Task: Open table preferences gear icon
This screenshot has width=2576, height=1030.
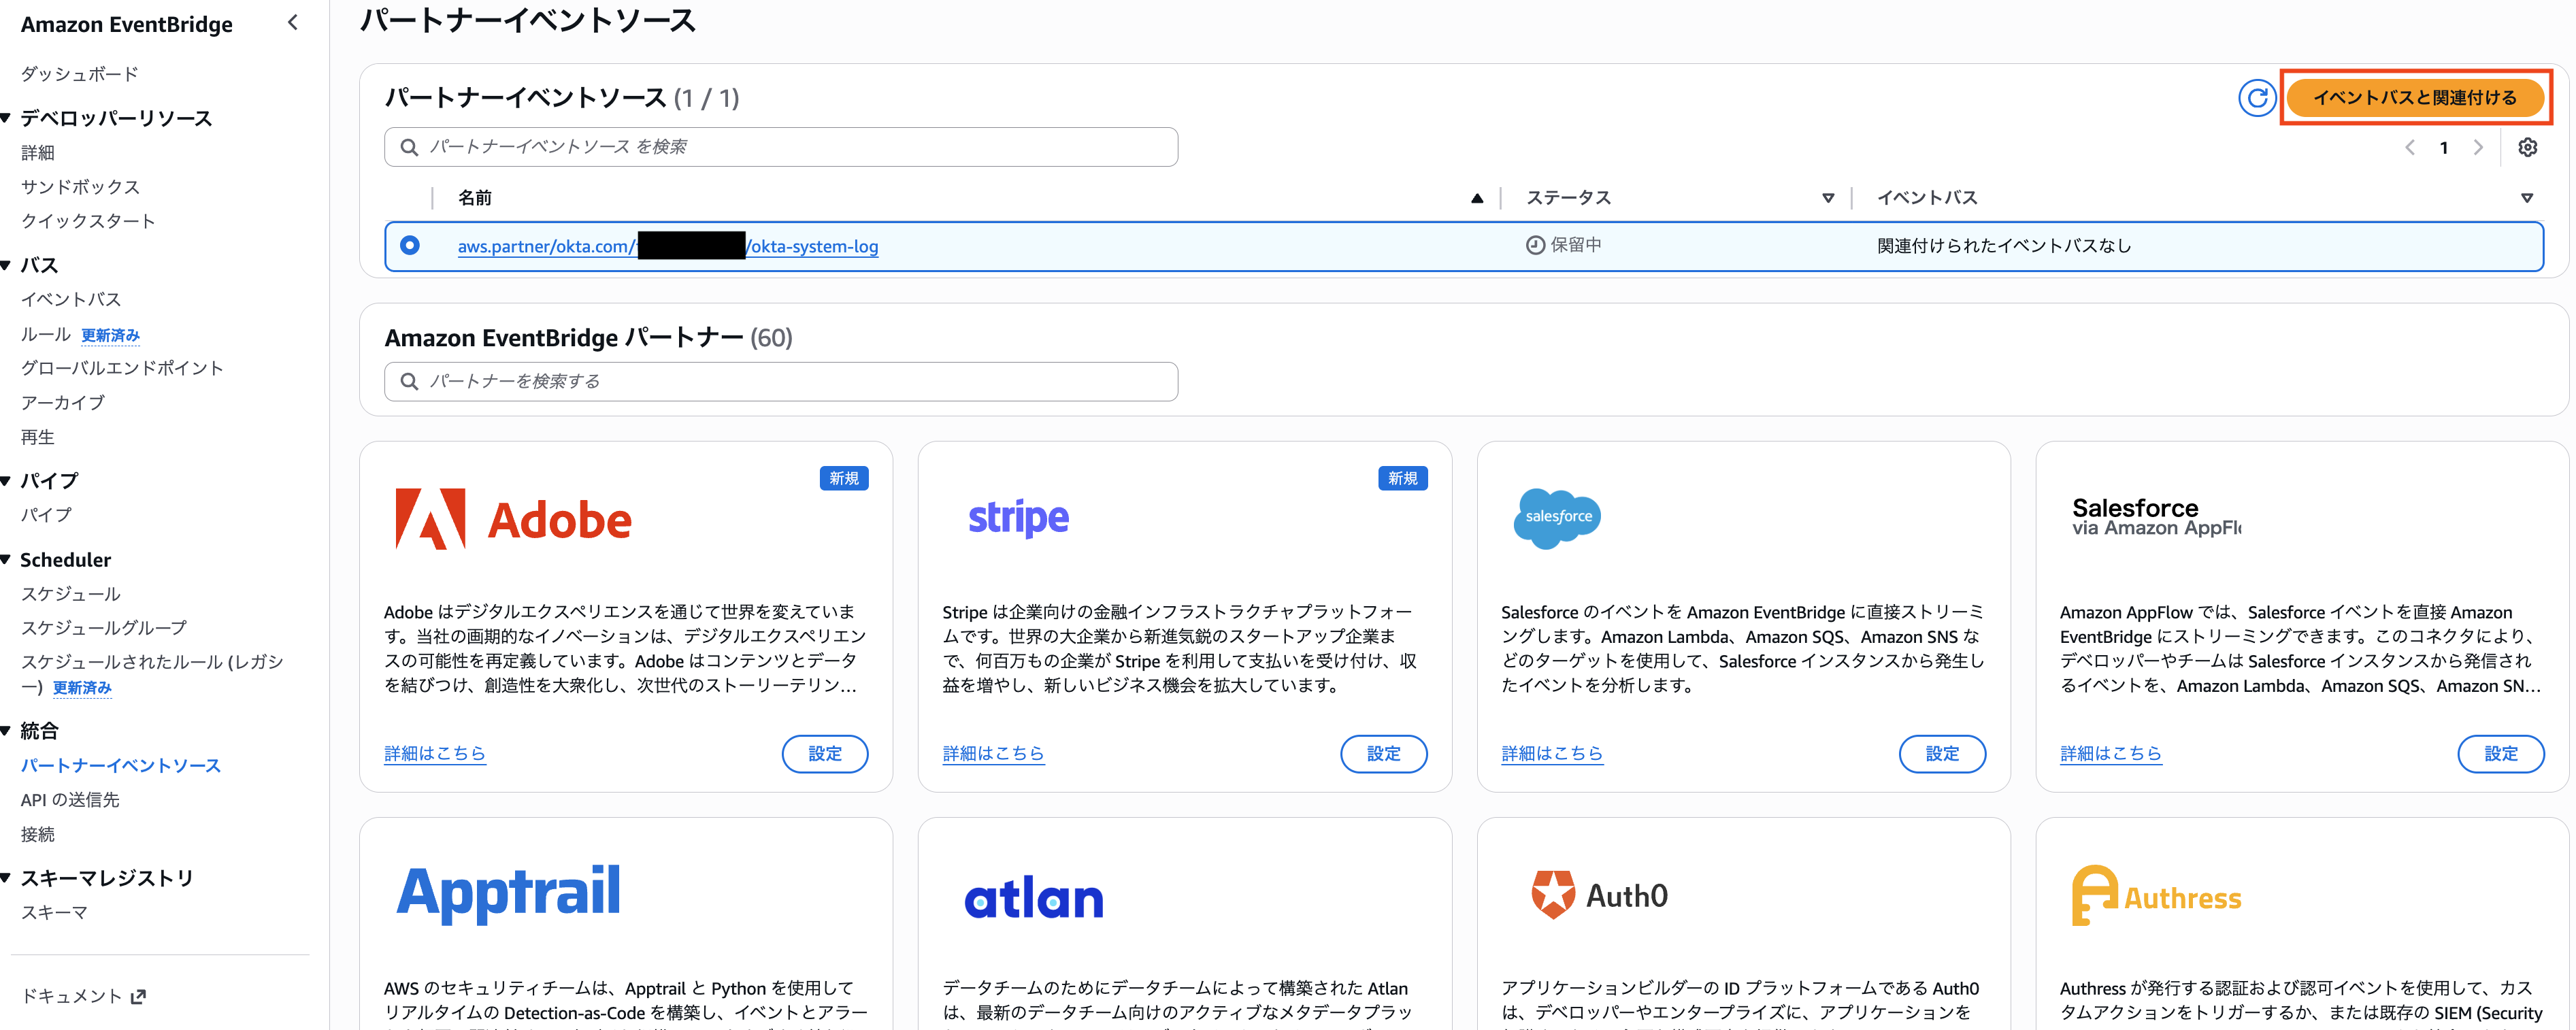Action: [2527, 147]
